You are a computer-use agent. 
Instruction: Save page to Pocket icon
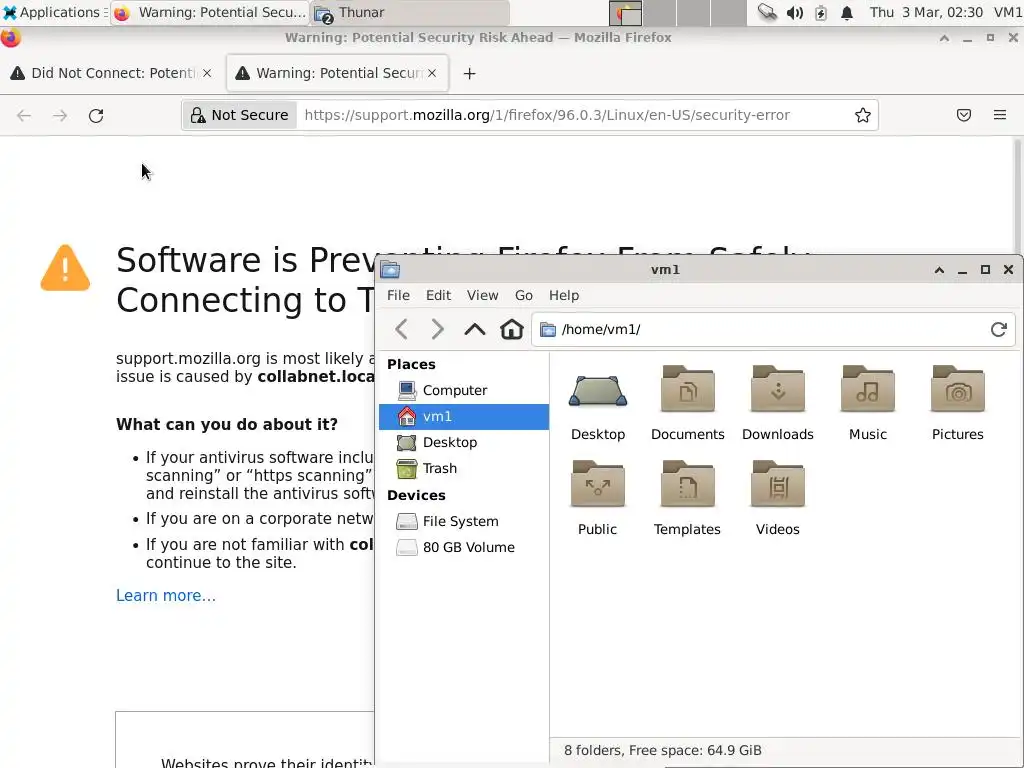[x=963, y=116]
